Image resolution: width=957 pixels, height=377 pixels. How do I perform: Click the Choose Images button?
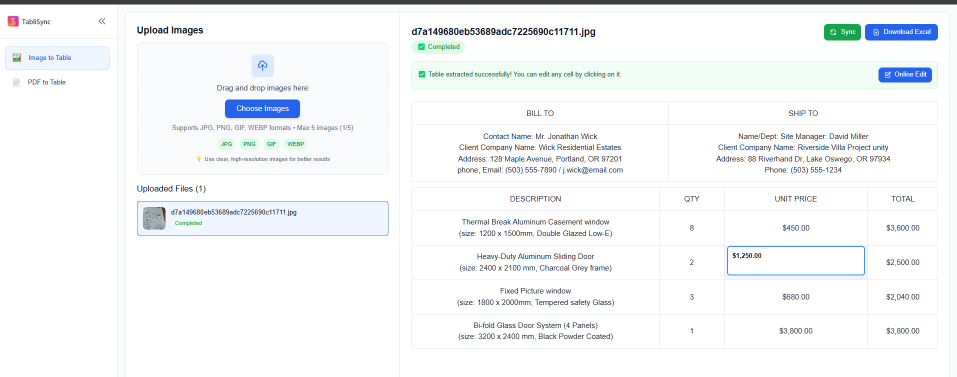click(262, 109)
